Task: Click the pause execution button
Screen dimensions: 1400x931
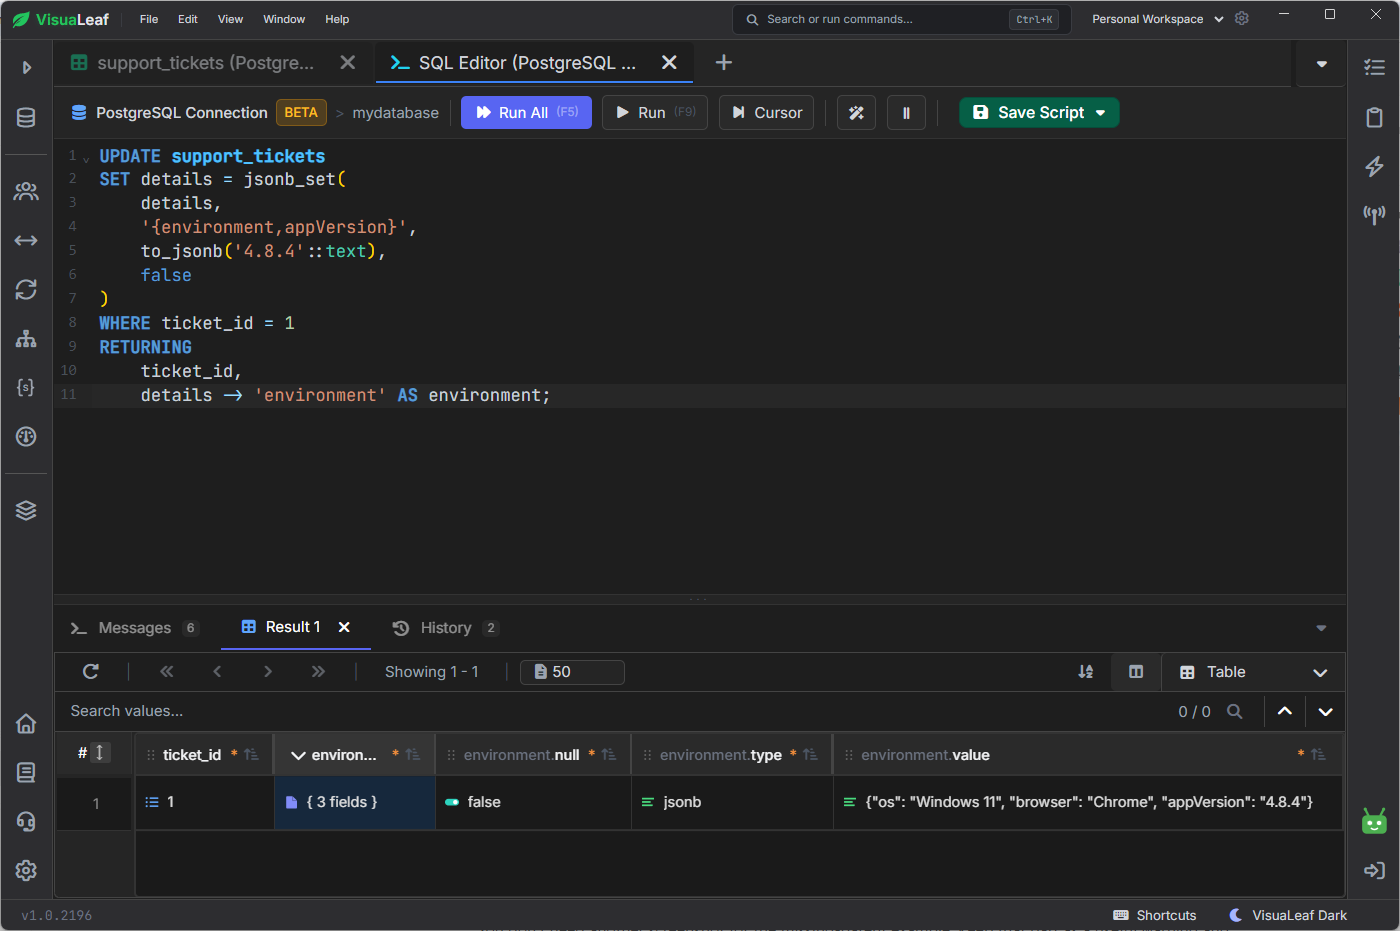Action: (x=906, y=113)
